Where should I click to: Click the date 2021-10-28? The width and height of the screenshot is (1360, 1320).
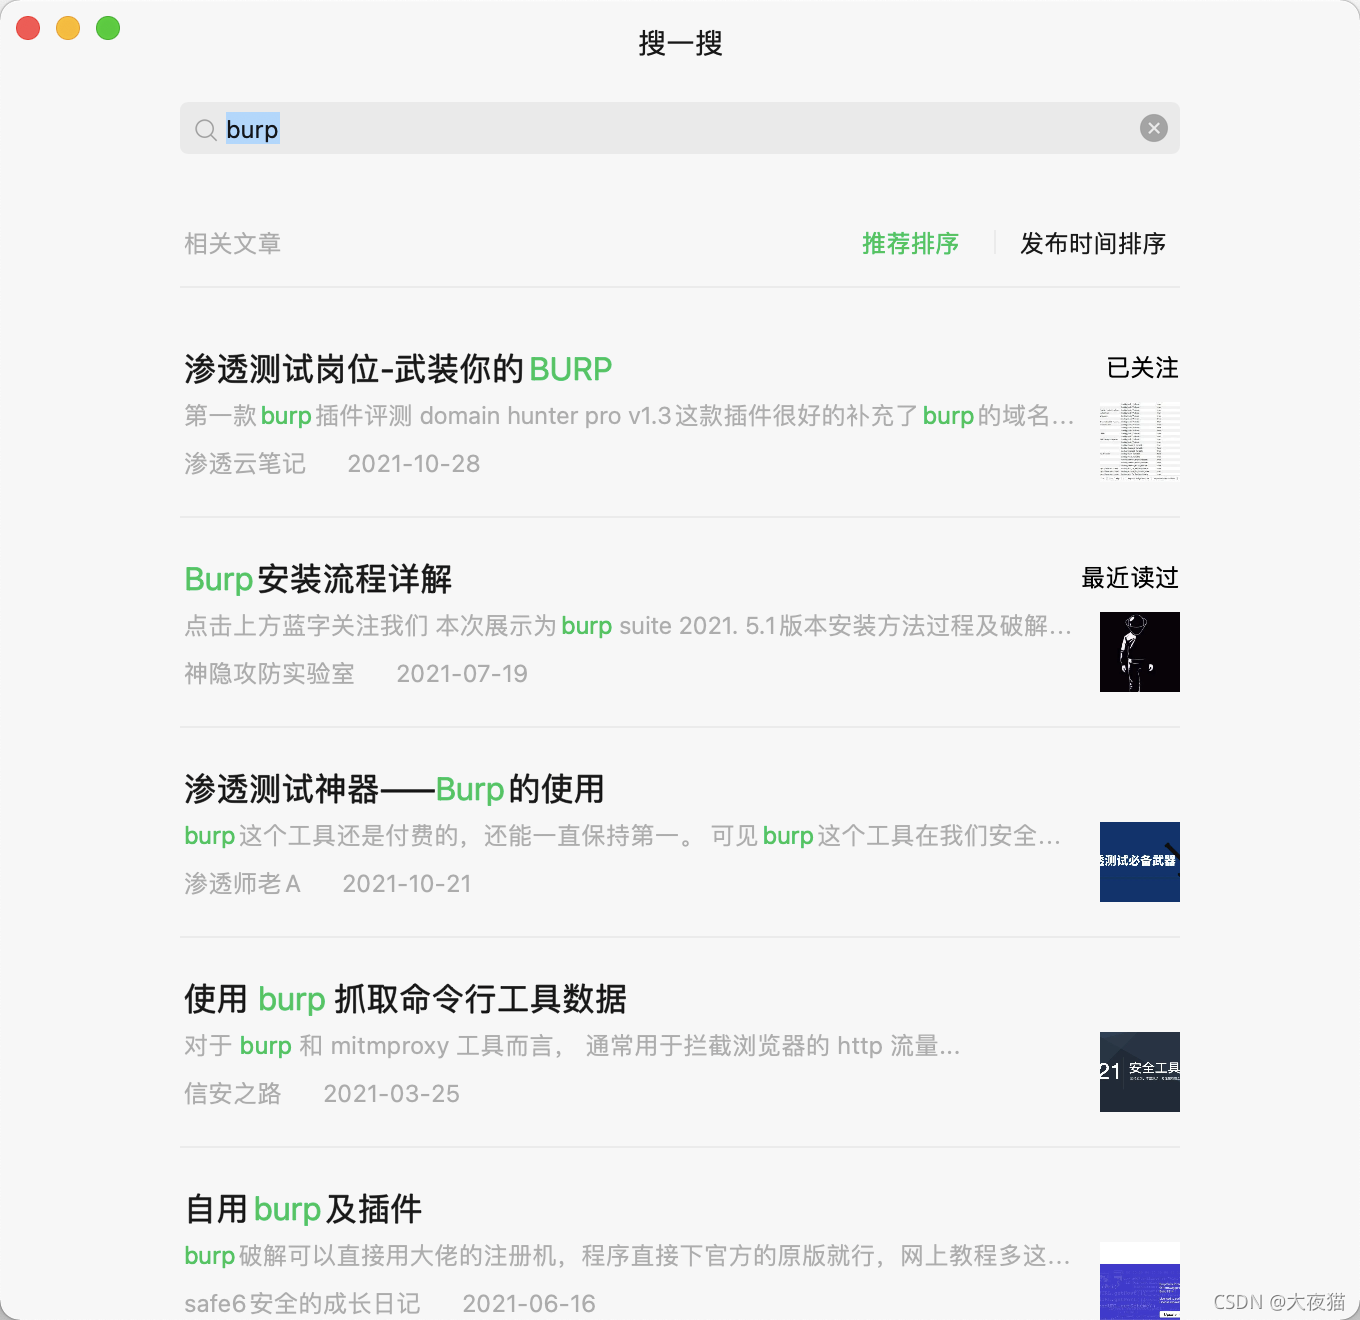pyautogui.click(x=414, y=464)
